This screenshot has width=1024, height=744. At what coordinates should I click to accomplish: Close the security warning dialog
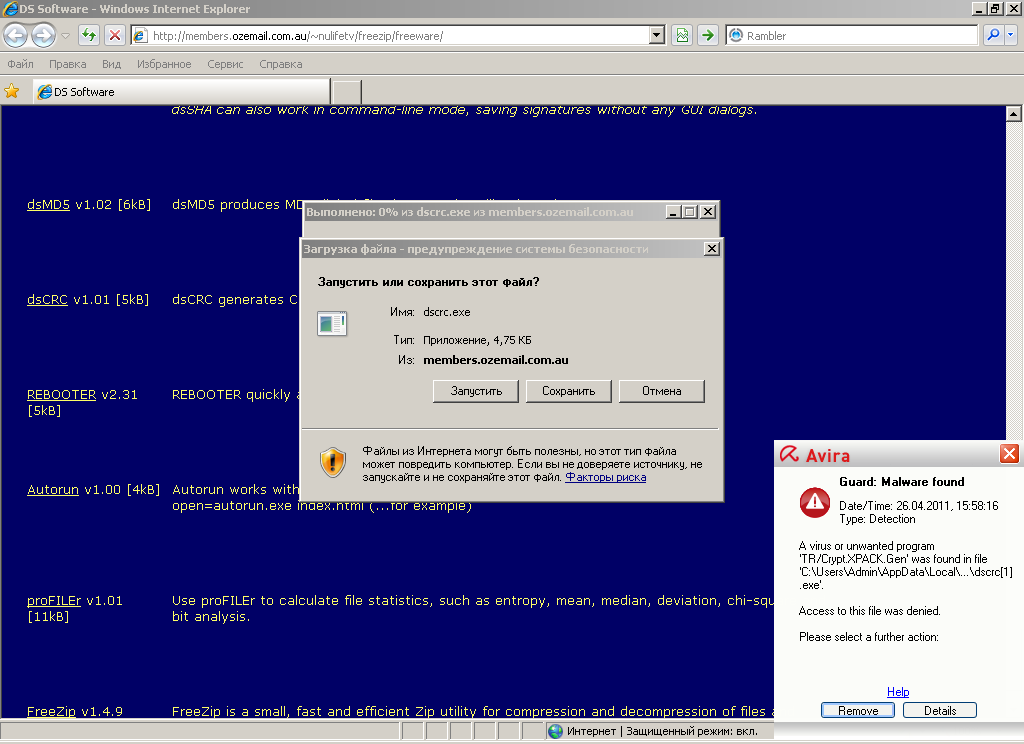coord(712,248)
